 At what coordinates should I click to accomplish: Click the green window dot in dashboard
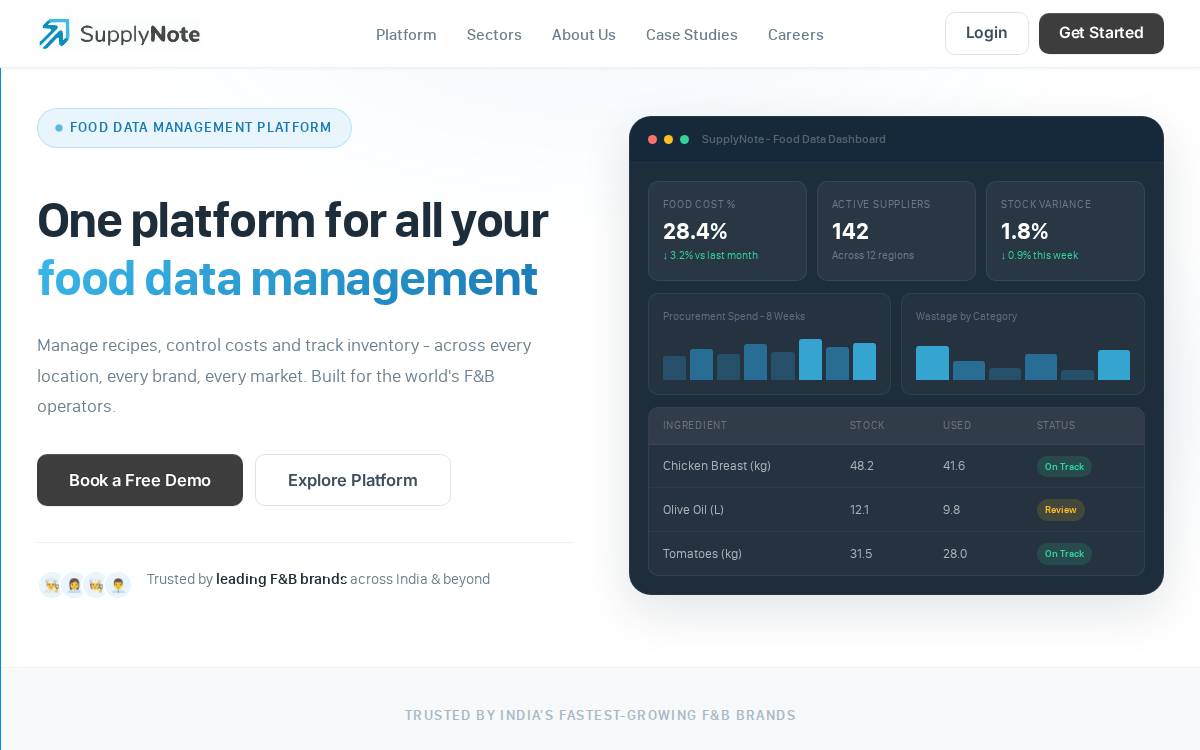685,140
